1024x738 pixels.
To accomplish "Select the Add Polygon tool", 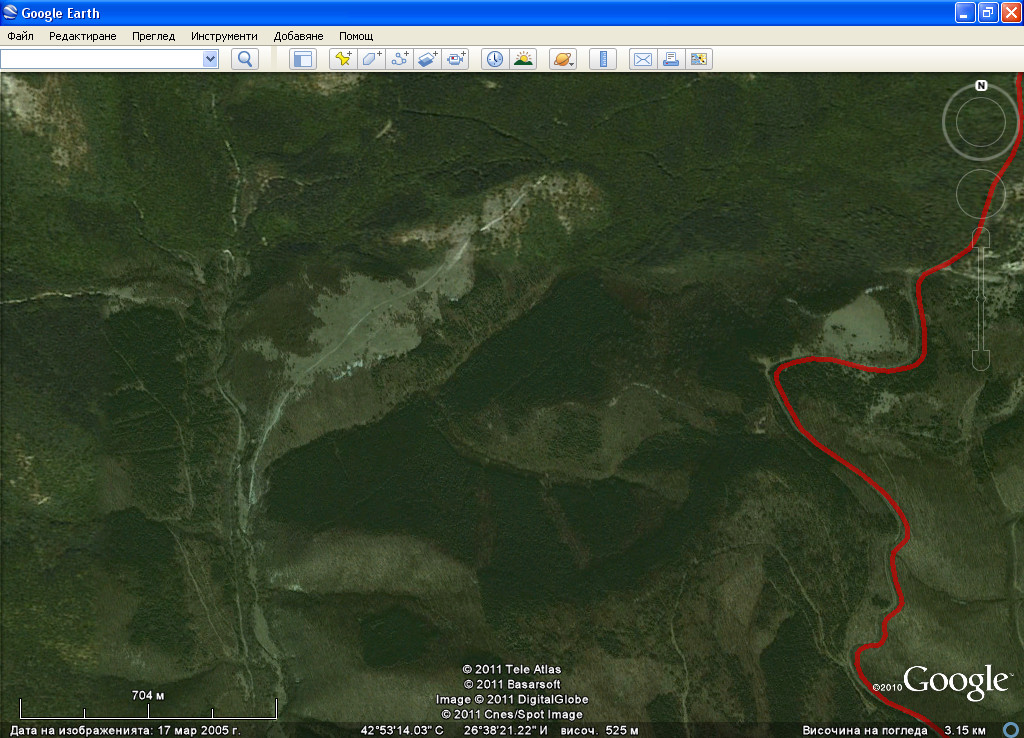I will pyautogui.click(x=372, y=59).
